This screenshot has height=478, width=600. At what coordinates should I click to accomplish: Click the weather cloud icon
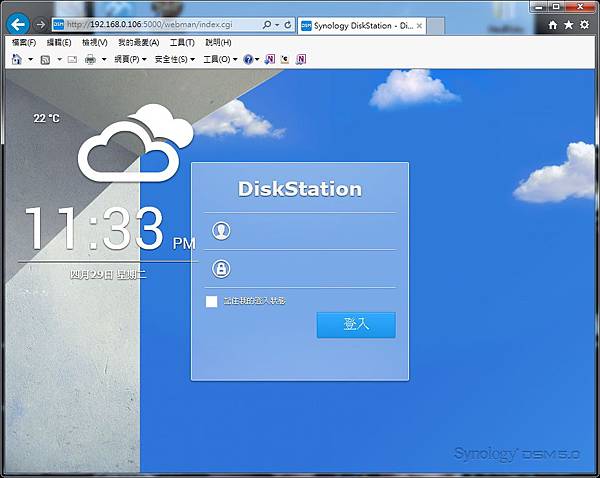click(136, 143)
